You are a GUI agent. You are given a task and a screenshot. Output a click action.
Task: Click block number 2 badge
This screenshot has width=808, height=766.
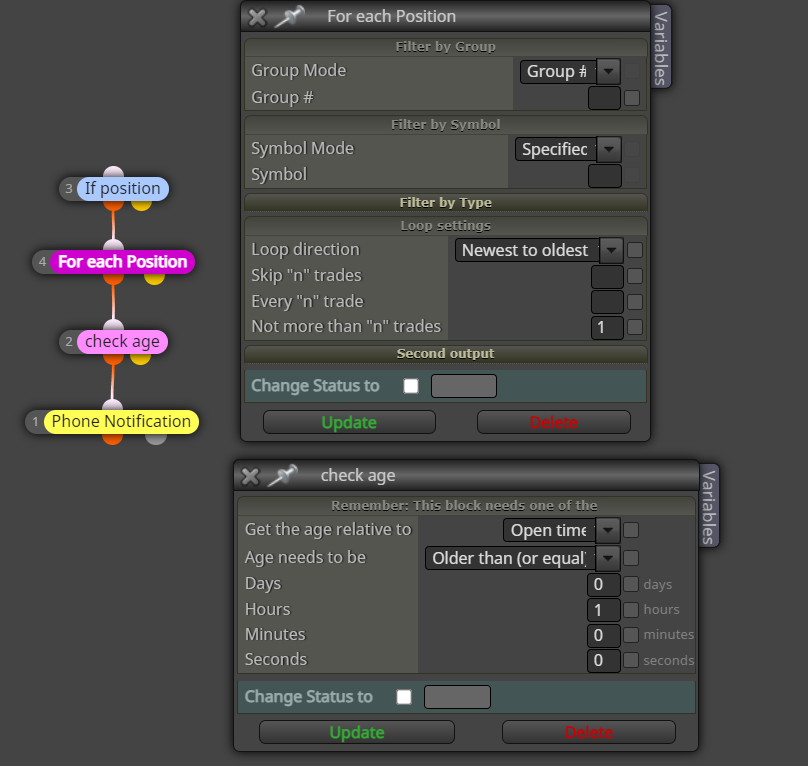coord(69,342)
